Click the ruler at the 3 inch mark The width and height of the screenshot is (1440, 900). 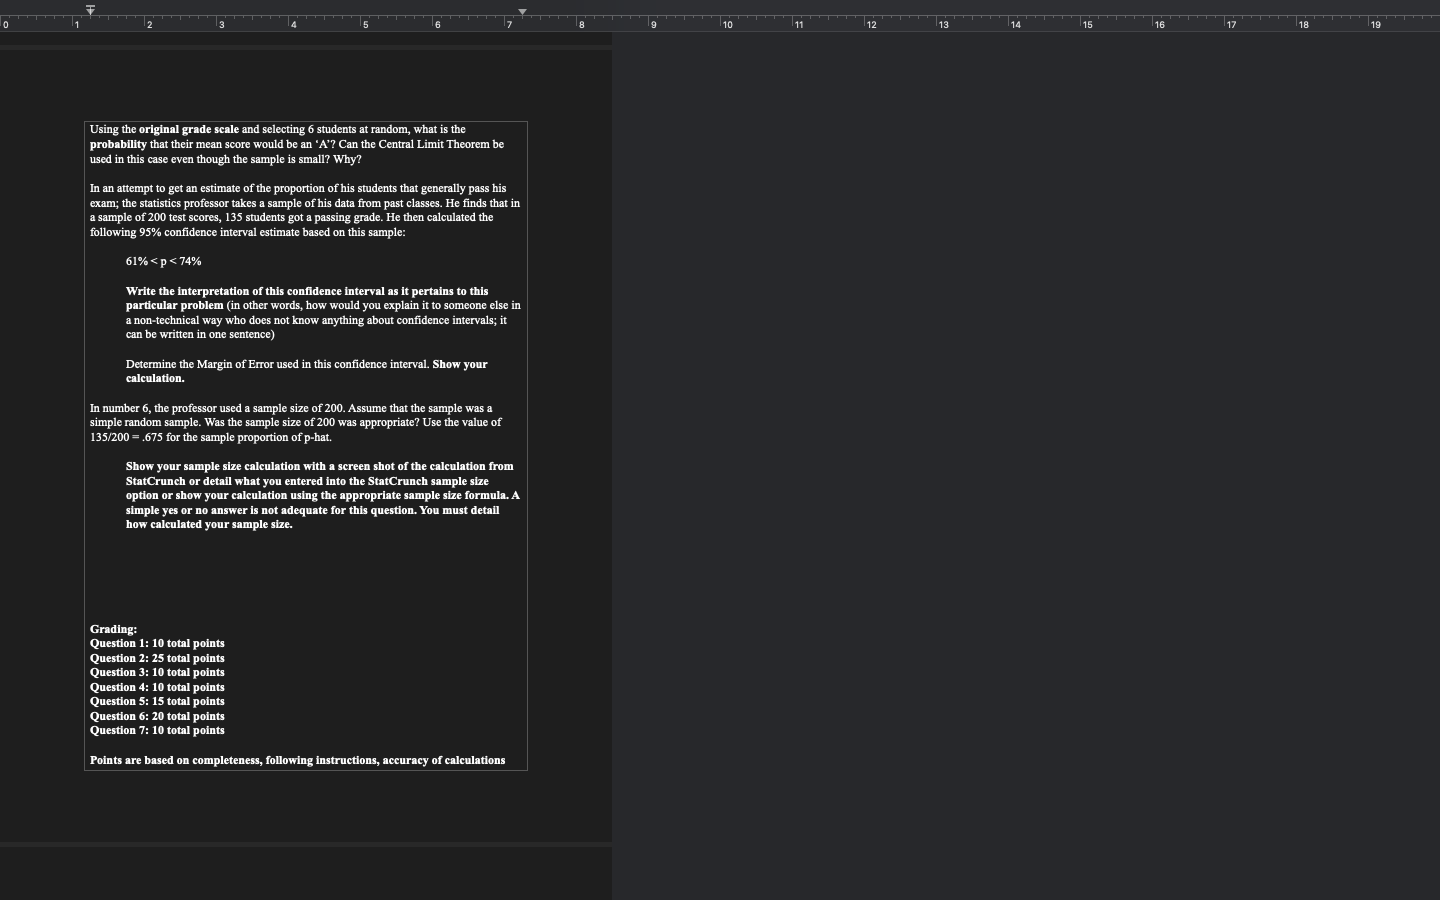point(219,24)
